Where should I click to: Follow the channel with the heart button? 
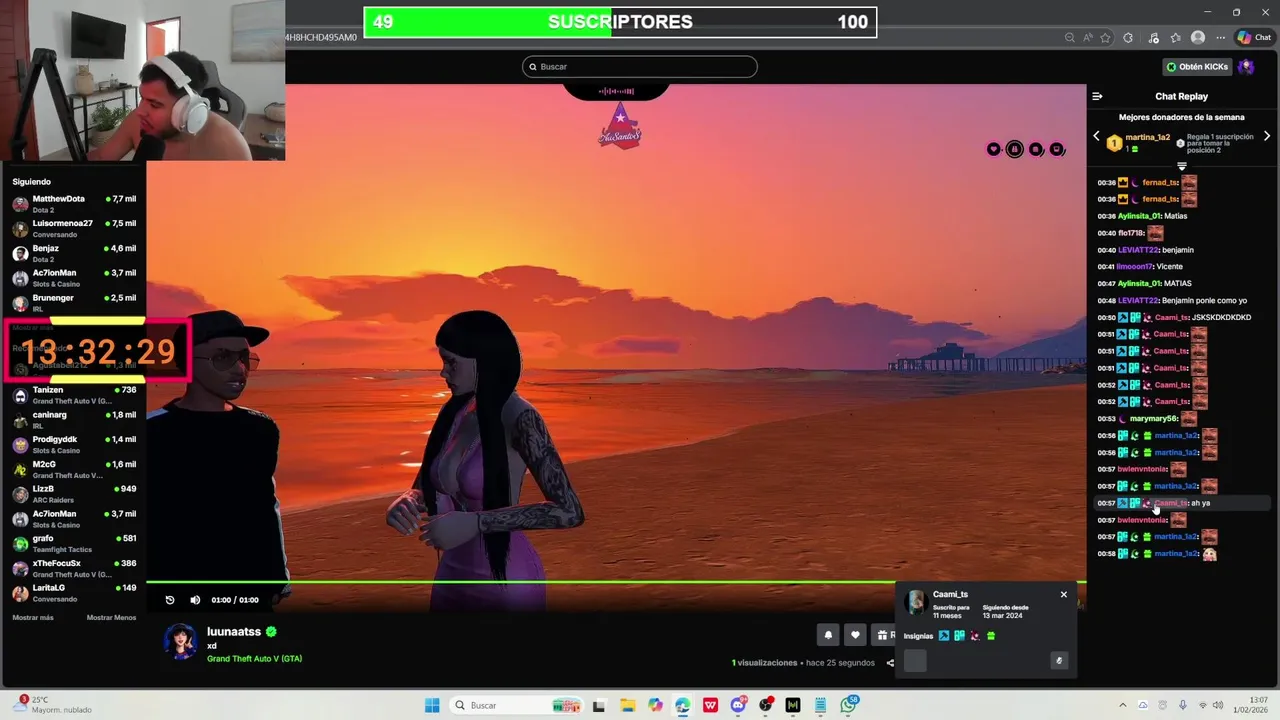855,634
